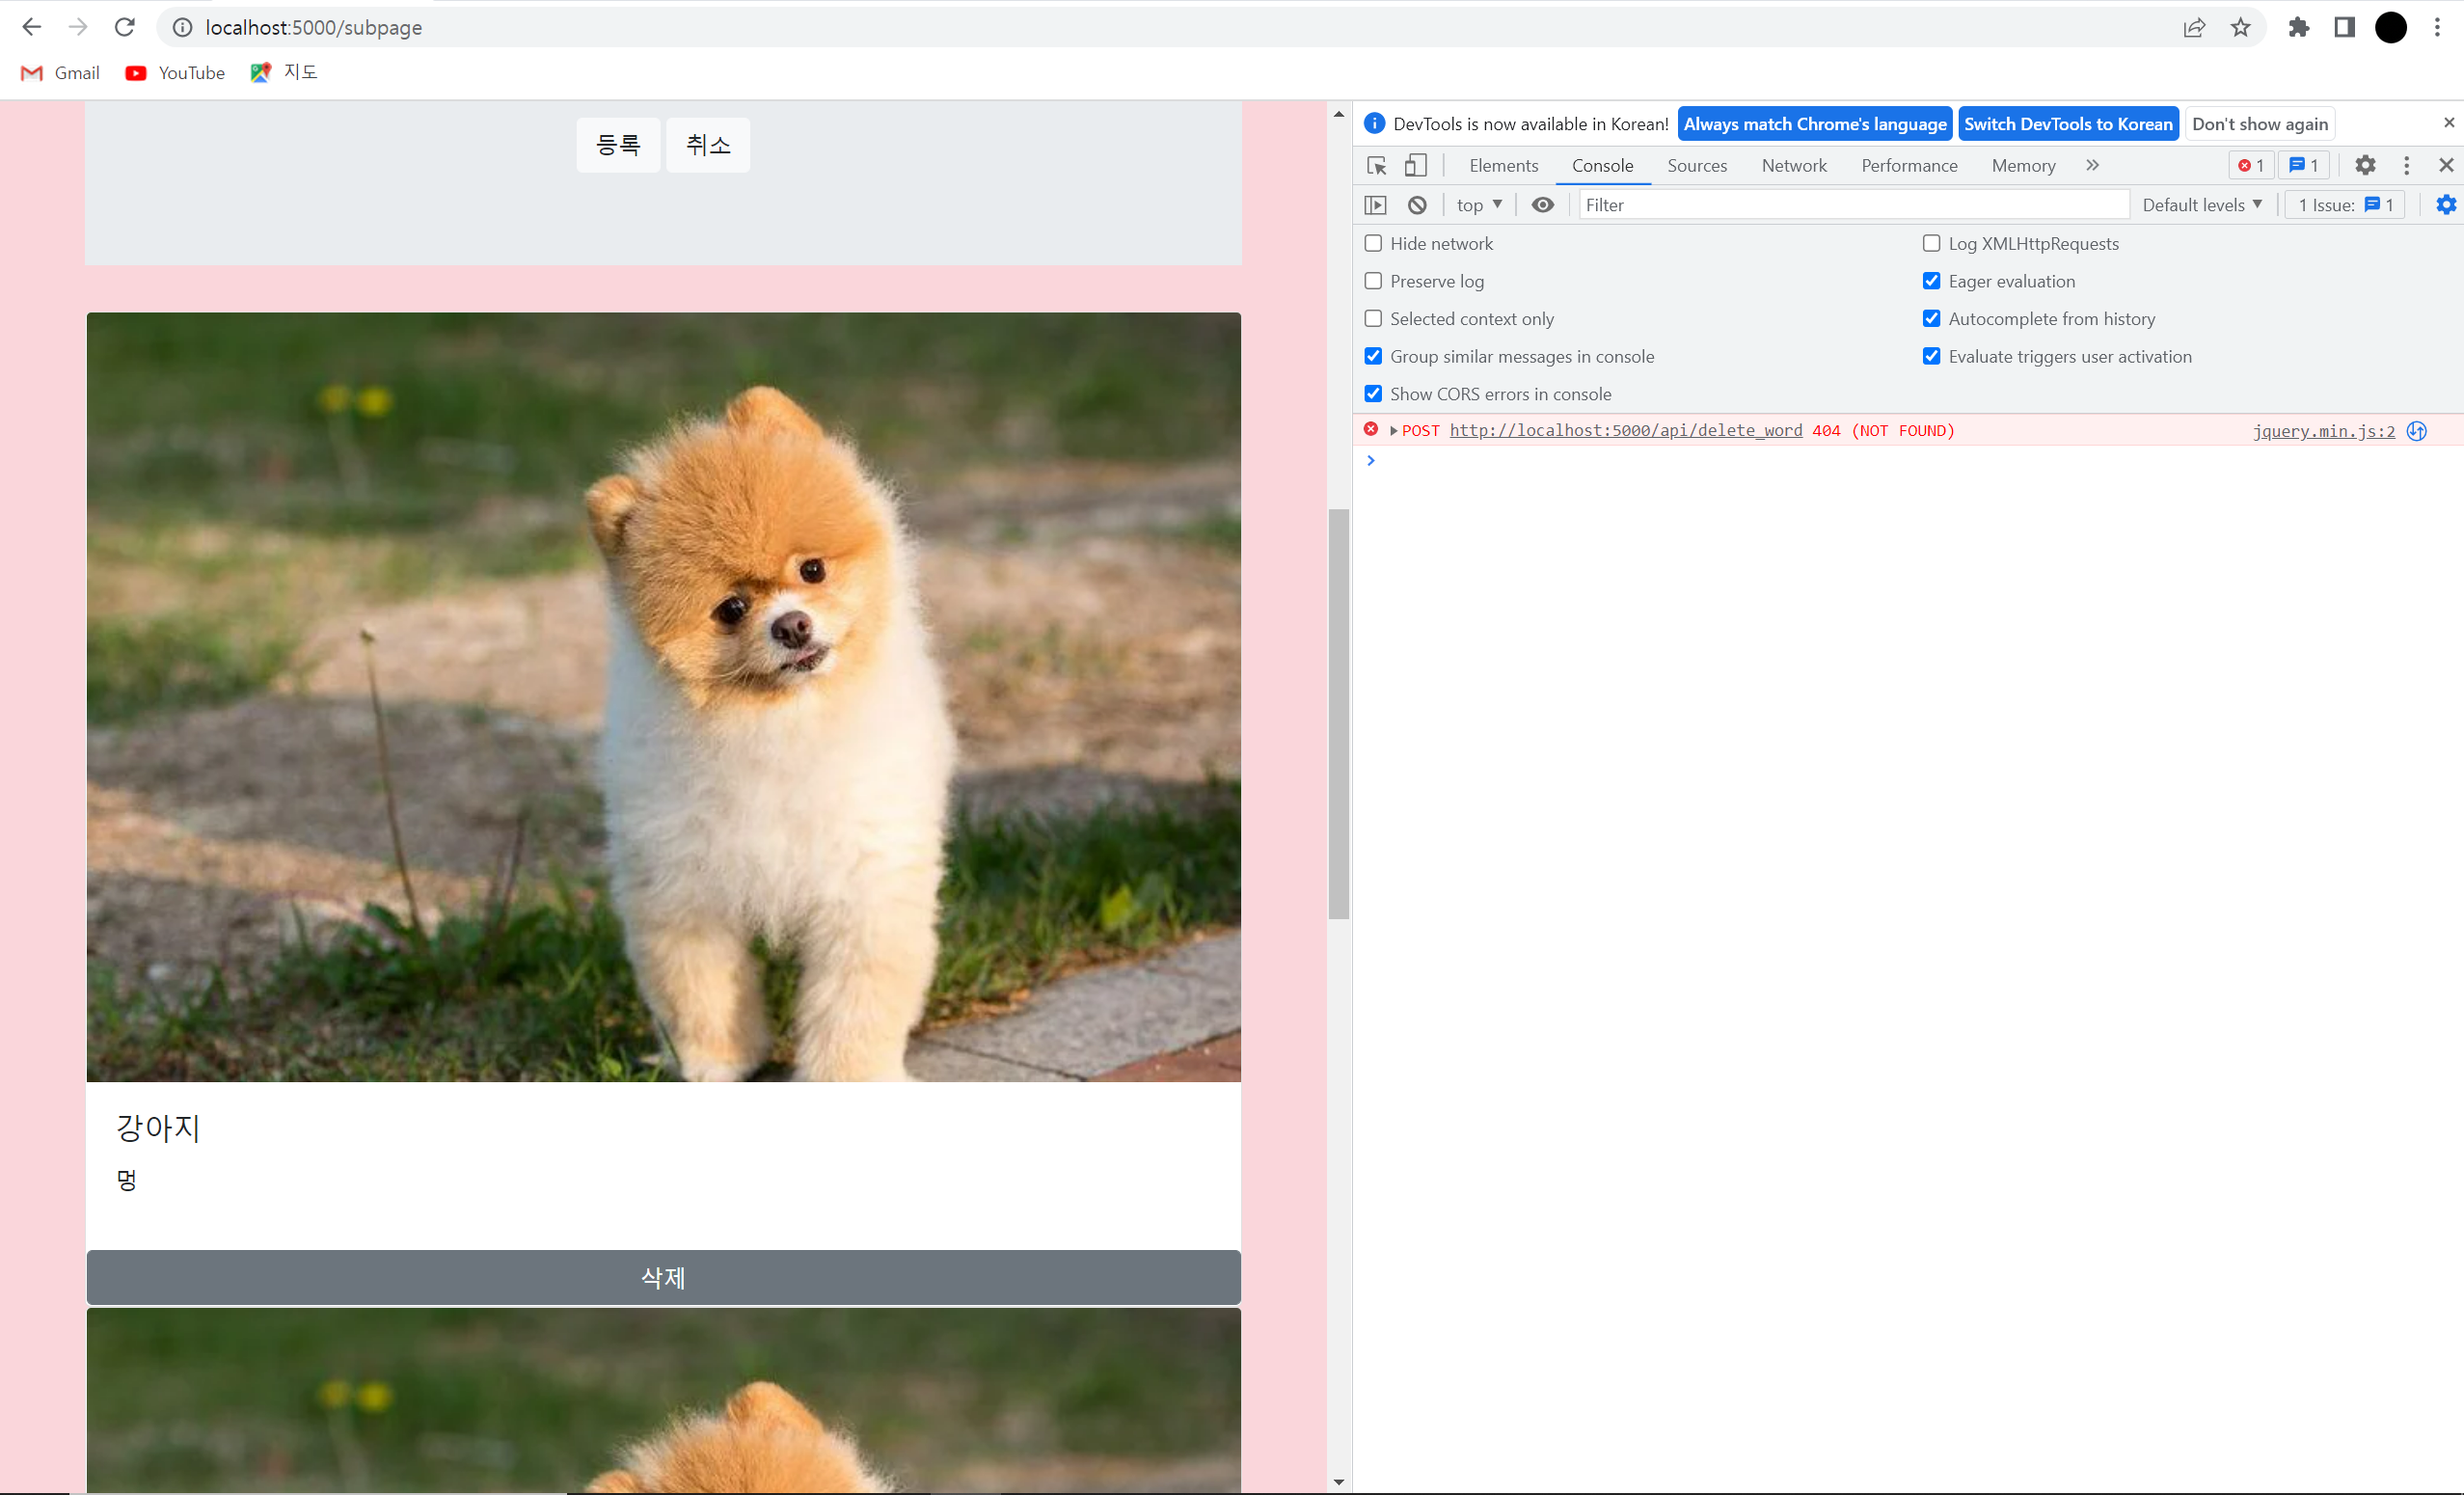Open the Extensions puzzle icon
This screenshot has height=1495, width=2464.
click(2298, 27)
